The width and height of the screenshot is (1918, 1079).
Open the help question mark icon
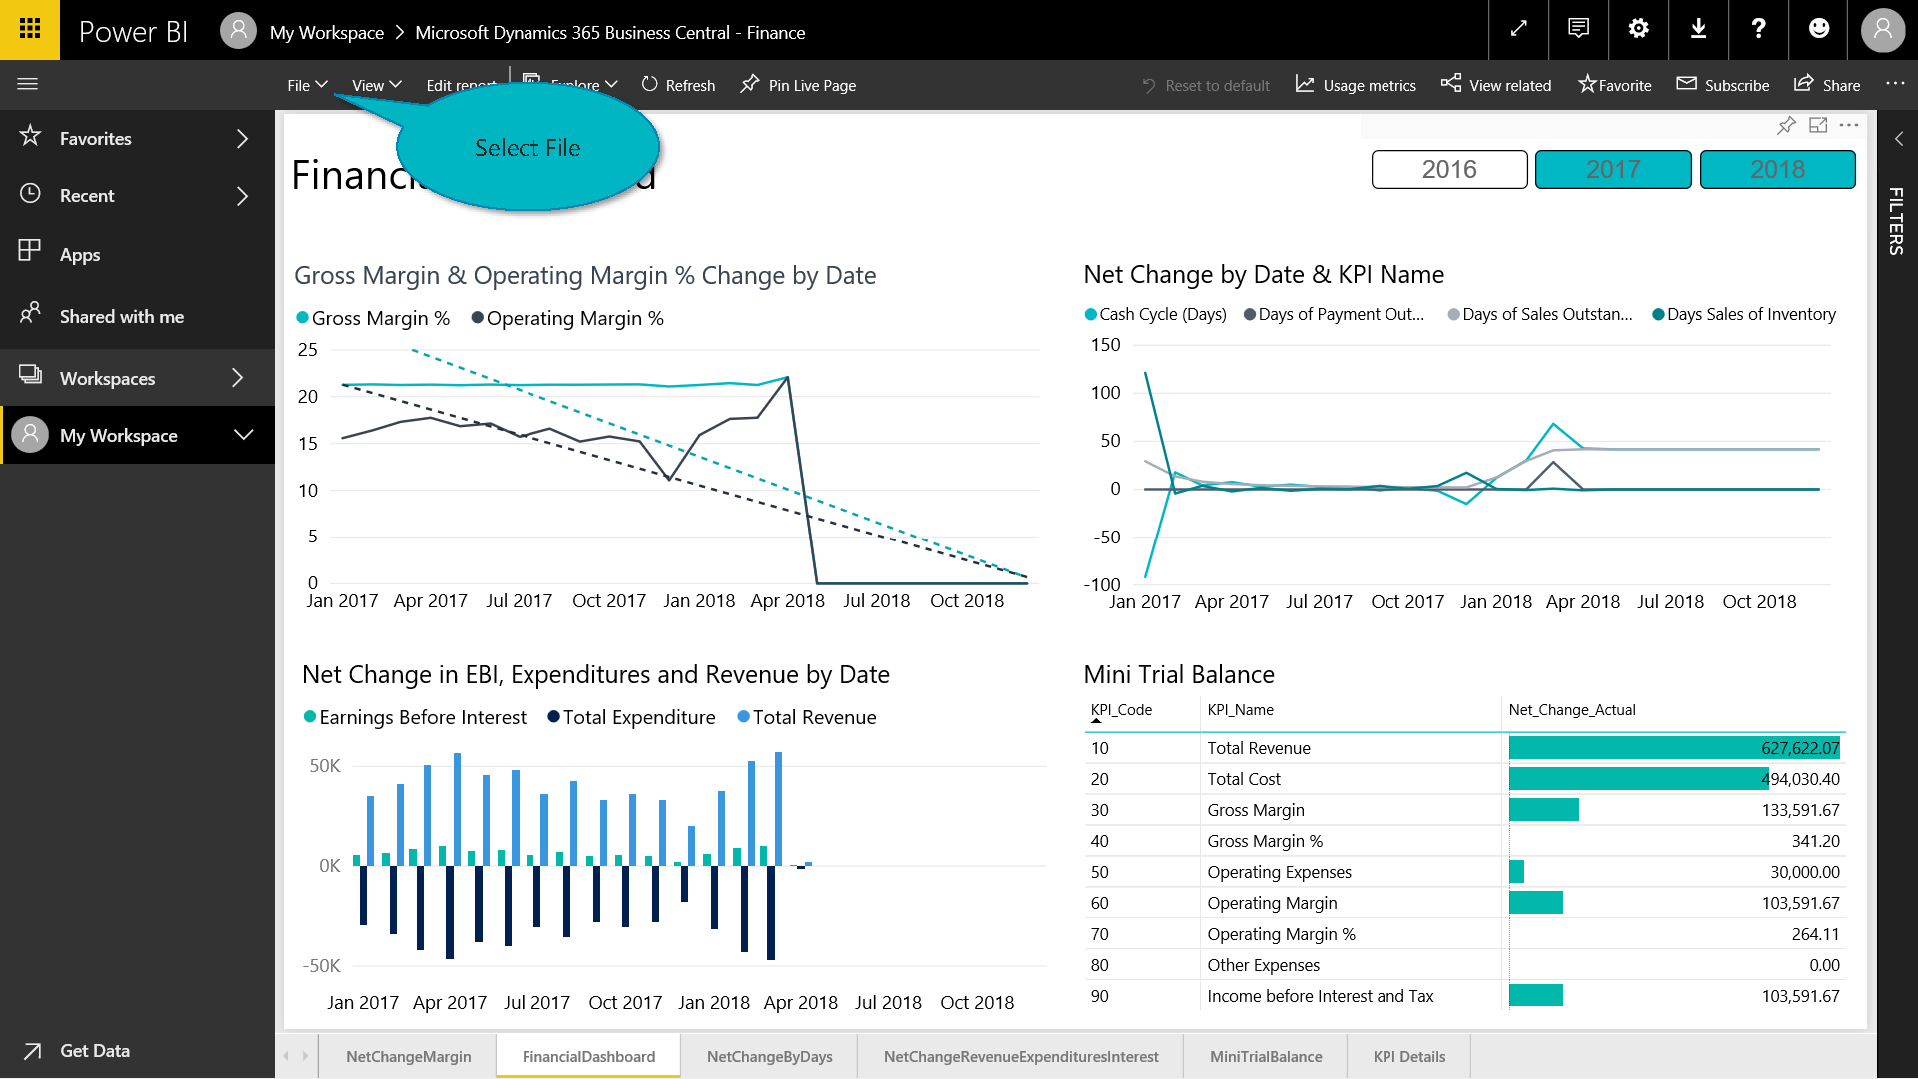point(1758,29)
